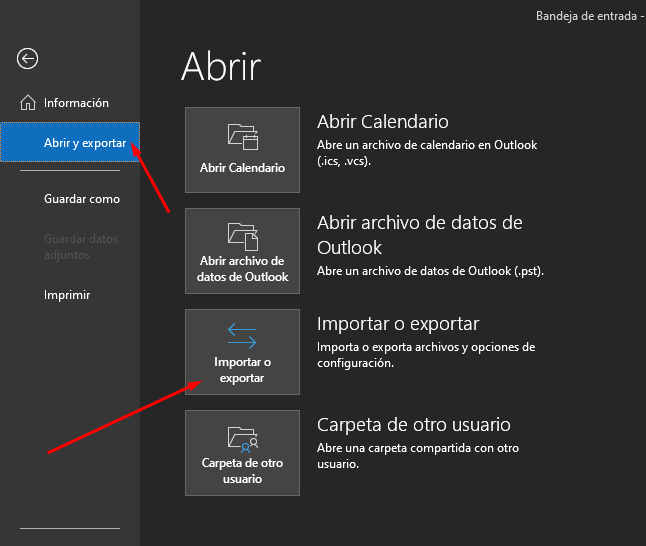Viewport: 646px width, 546px height.
Task: Click the Abrir Calendario tile button
Action: tap(242, 150)
